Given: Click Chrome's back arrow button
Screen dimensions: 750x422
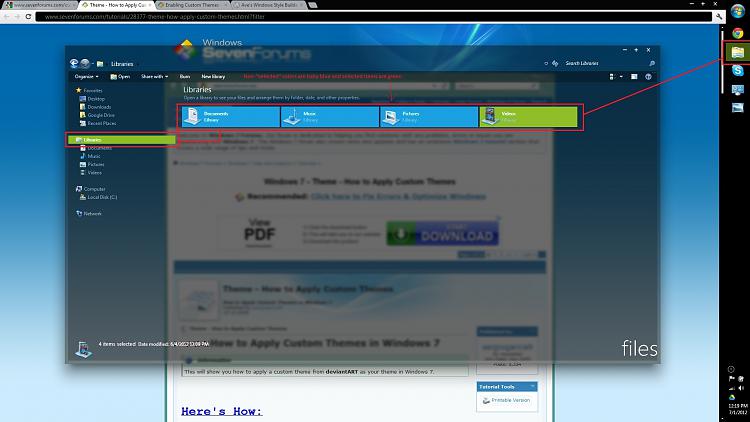Looking at the screenshot, I should (x=7, y=17).
